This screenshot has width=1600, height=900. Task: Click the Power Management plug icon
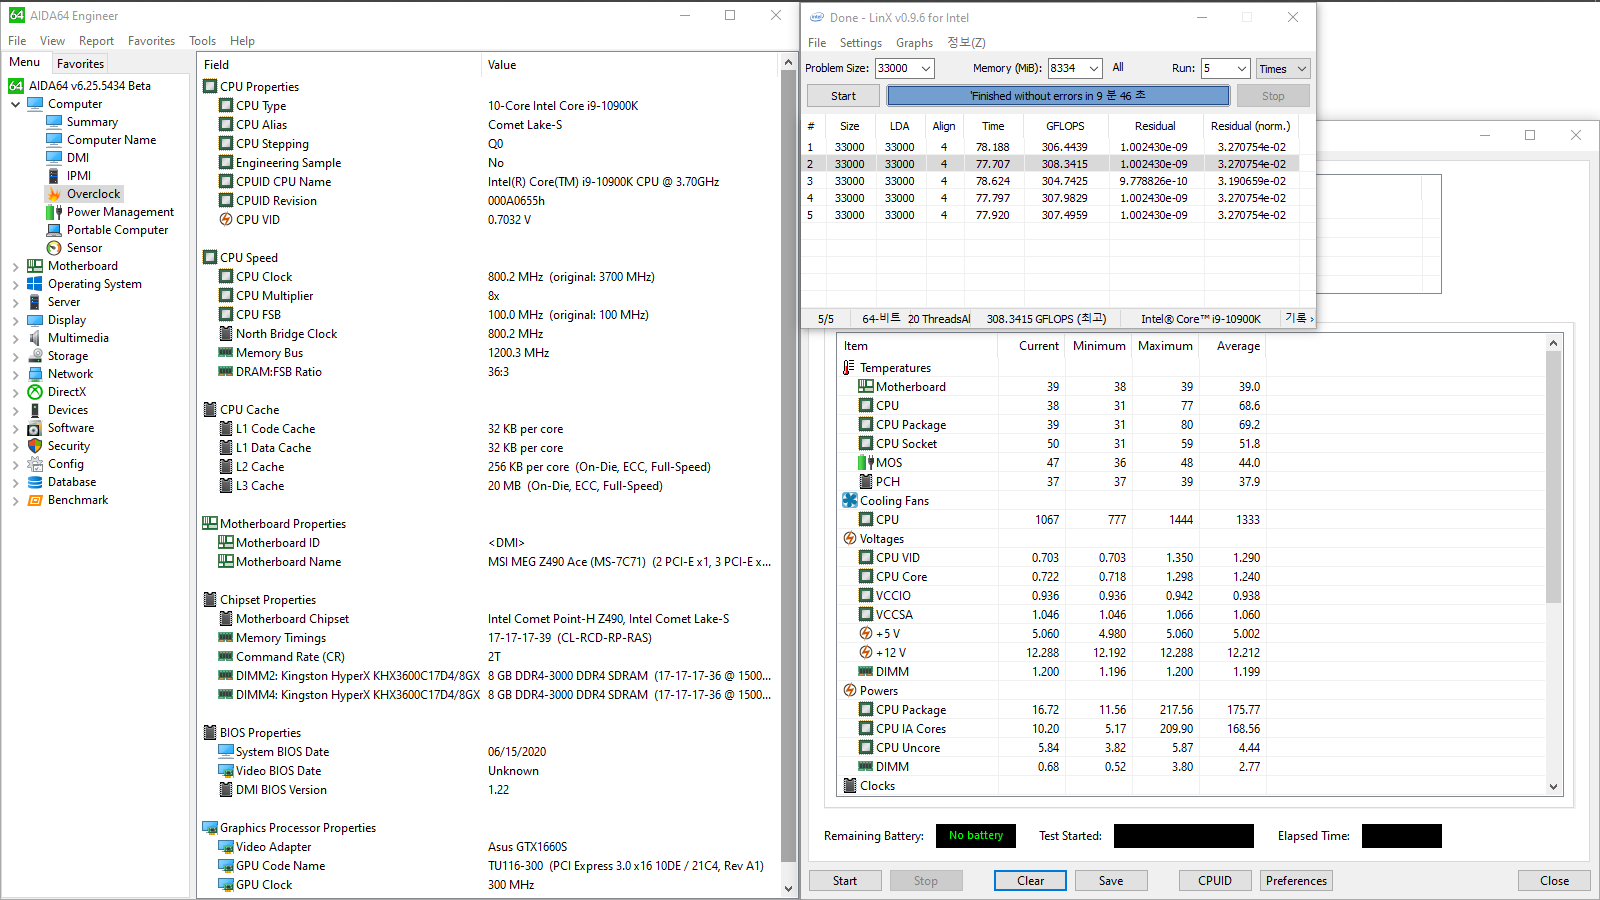click(x=54, y=212)
